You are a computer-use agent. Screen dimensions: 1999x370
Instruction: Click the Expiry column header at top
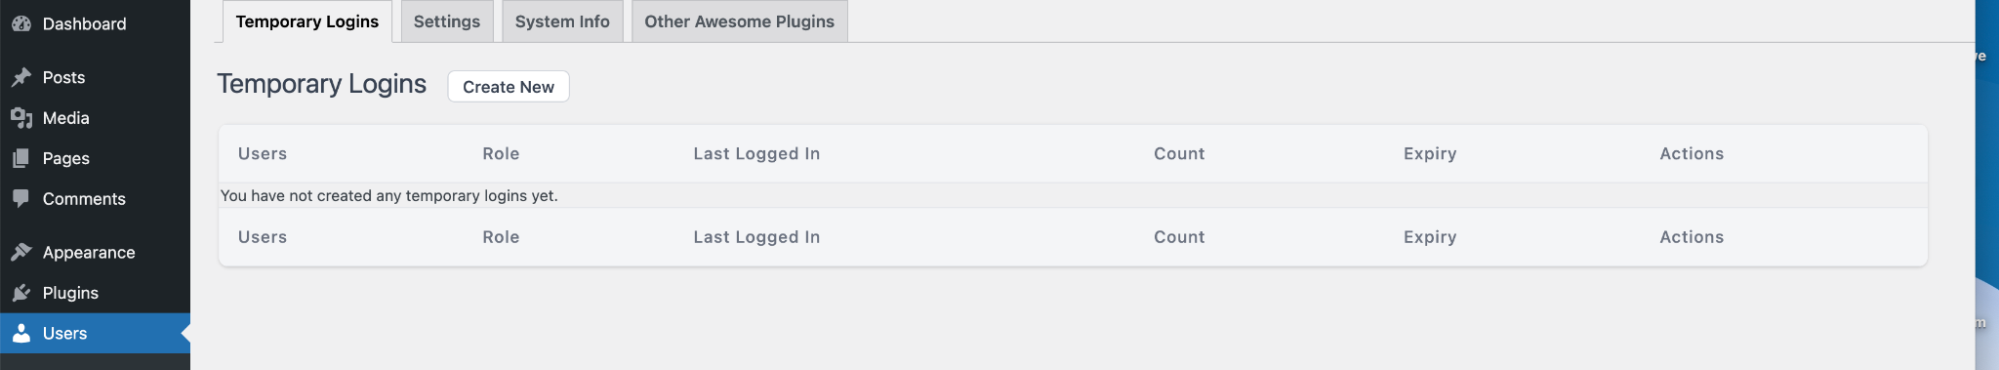tap(1430, 154)
